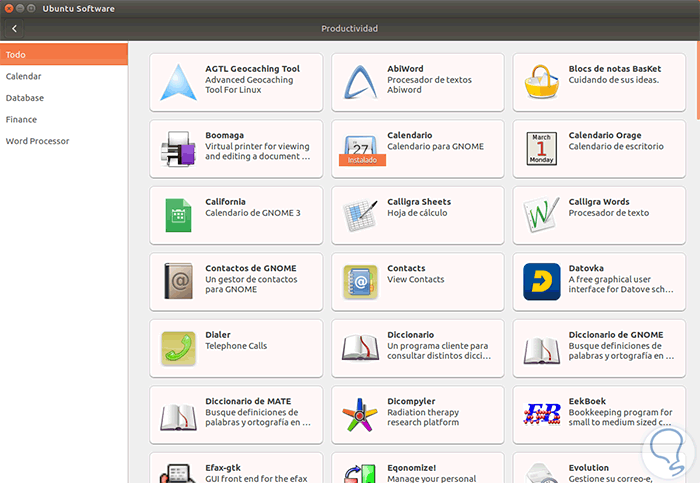The image size is (700, 483).
Task: Click the Diccionario de MATE book icon
Action: pos(178,416)
